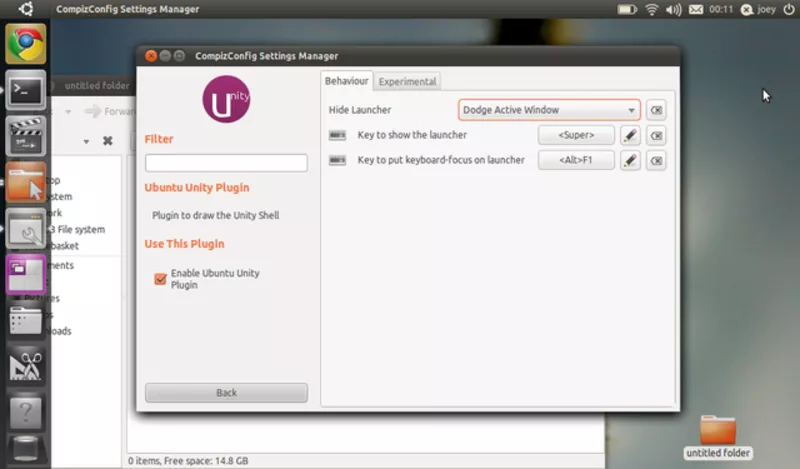Open the messaging envelope indicator
The width and height of the screenshot is (800, 469).
tap(696, 9)
